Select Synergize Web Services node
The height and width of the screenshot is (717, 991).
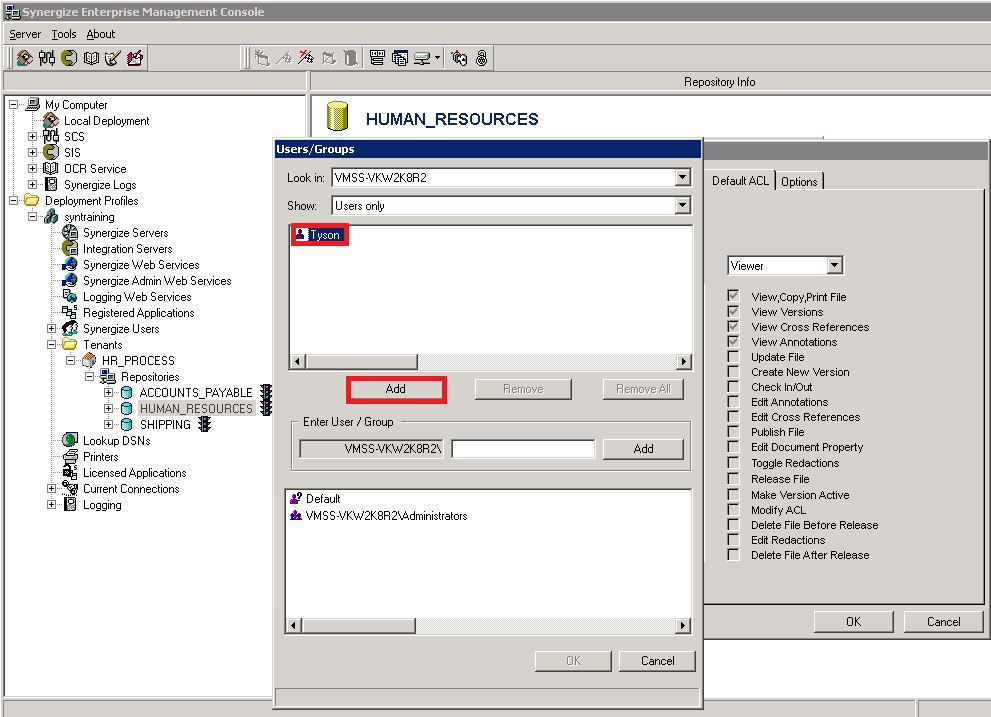141,265
